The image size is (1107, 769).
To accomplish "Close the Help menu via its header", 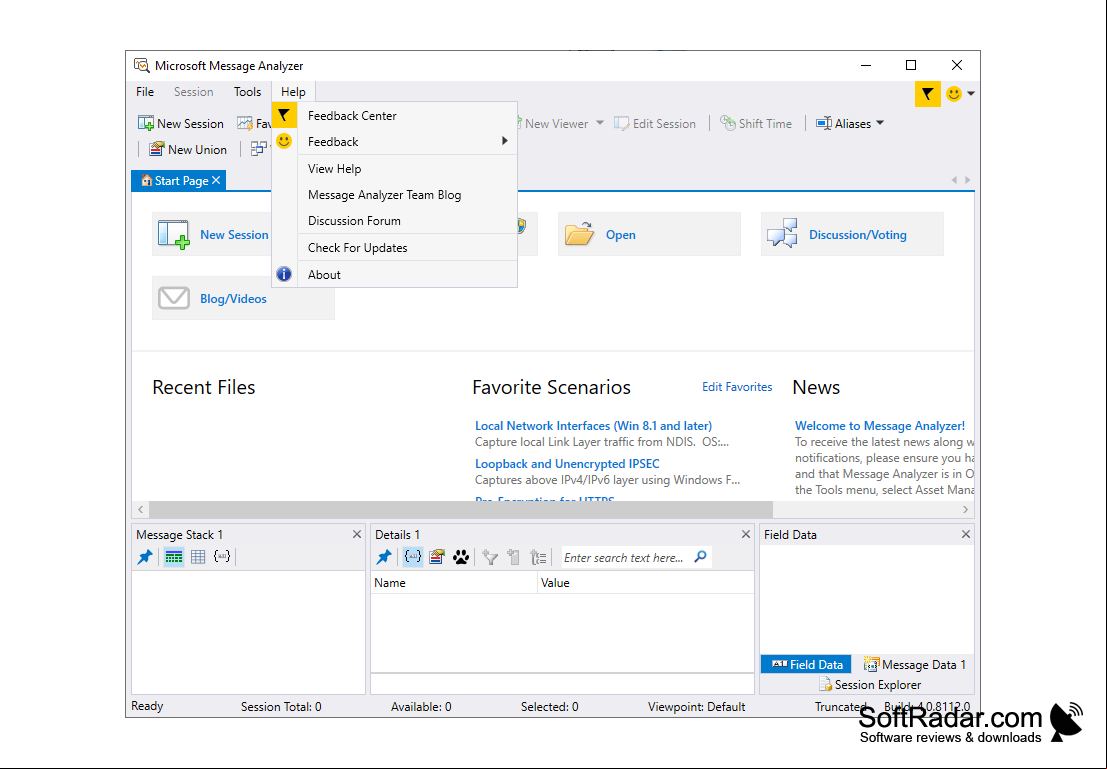I will pyautogui.click(x=293, y=92).
